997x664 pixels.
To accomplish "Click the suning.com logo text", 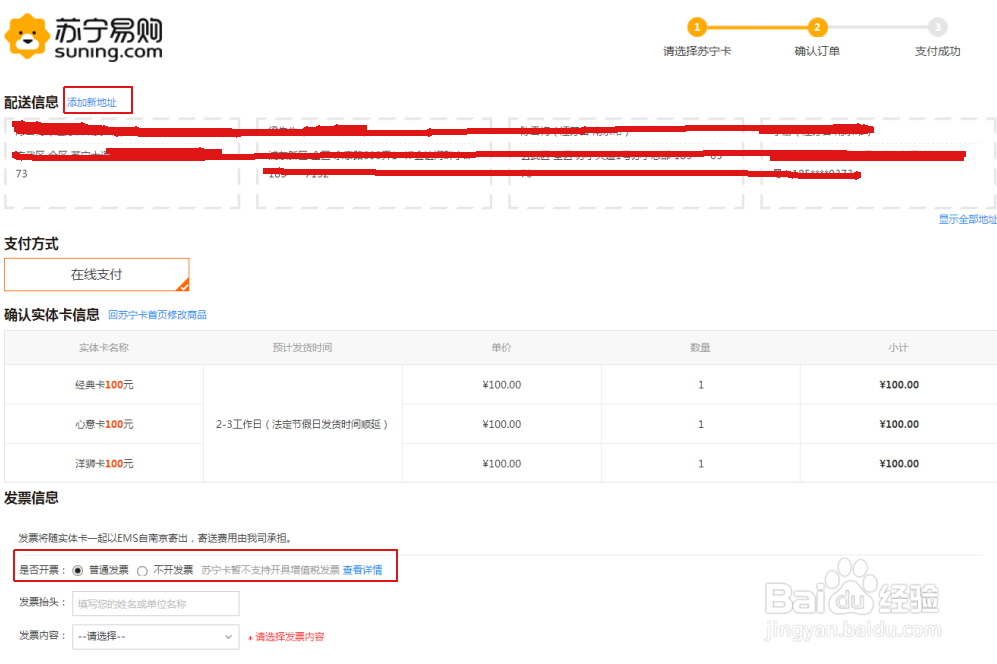I will pyautogui.click(x=108, y=52).
